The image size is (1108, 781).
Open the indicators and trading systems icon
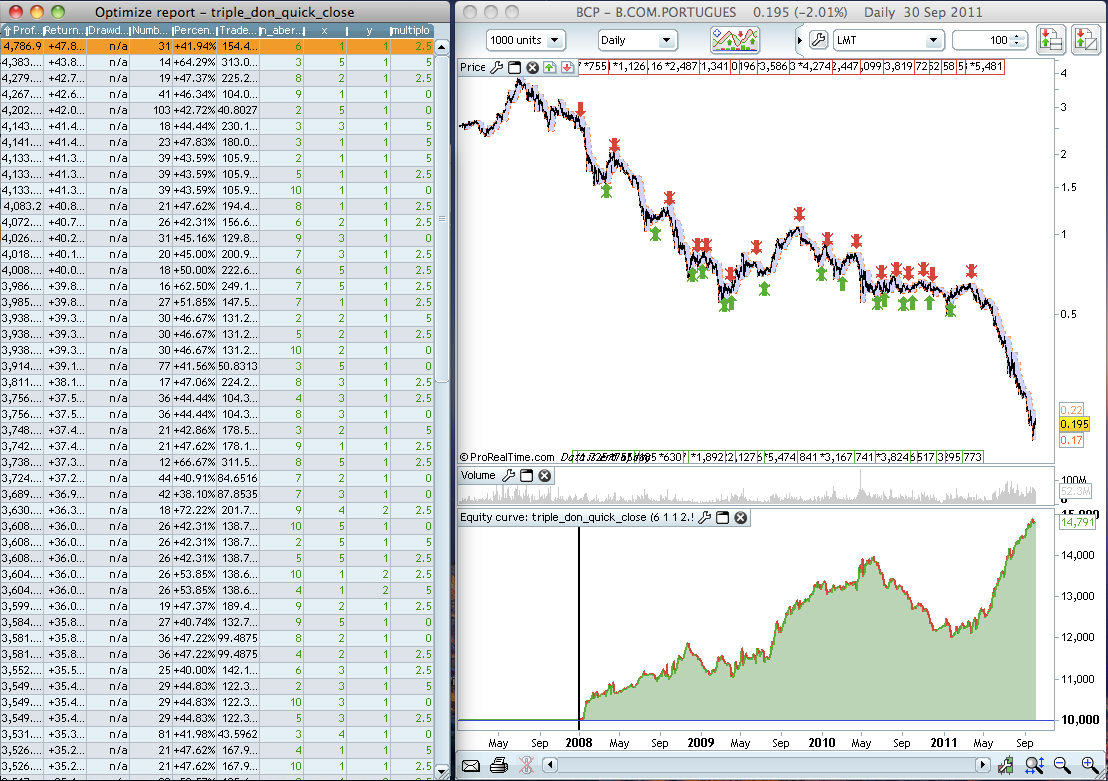pos(734,40)
